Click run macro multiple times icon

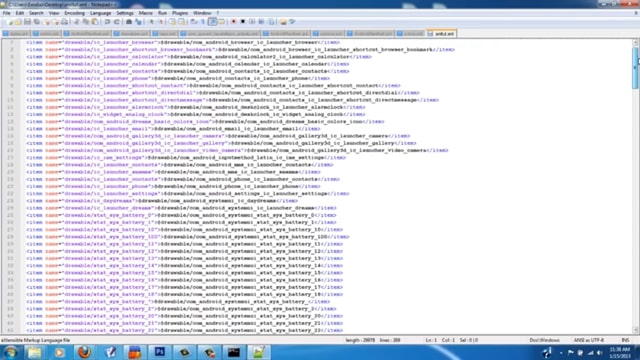click(261, 22)
